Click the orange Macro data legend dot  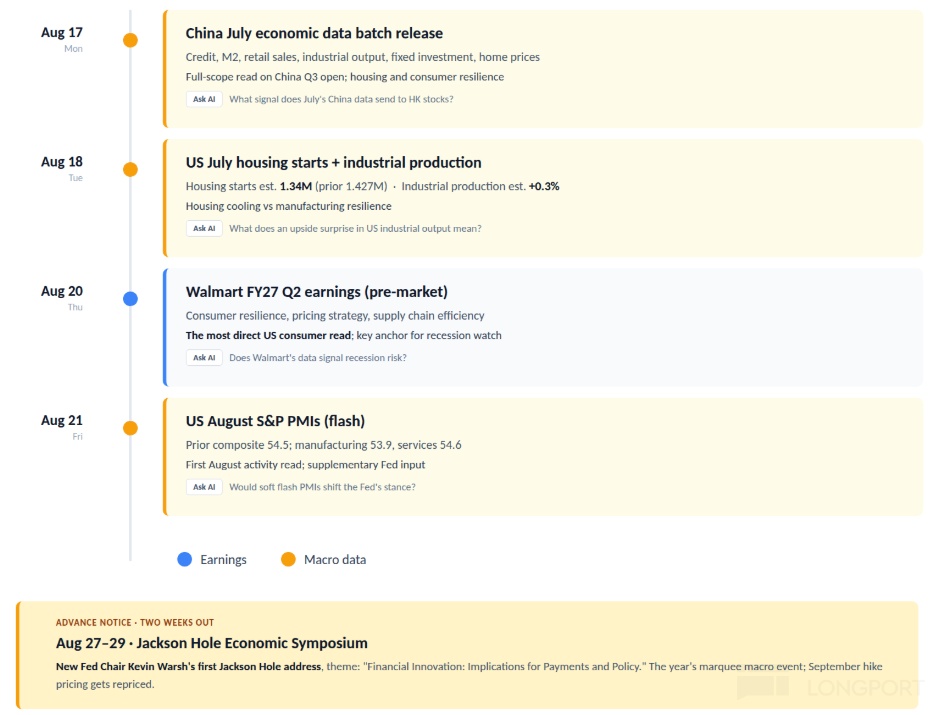(x=288, y=559)
